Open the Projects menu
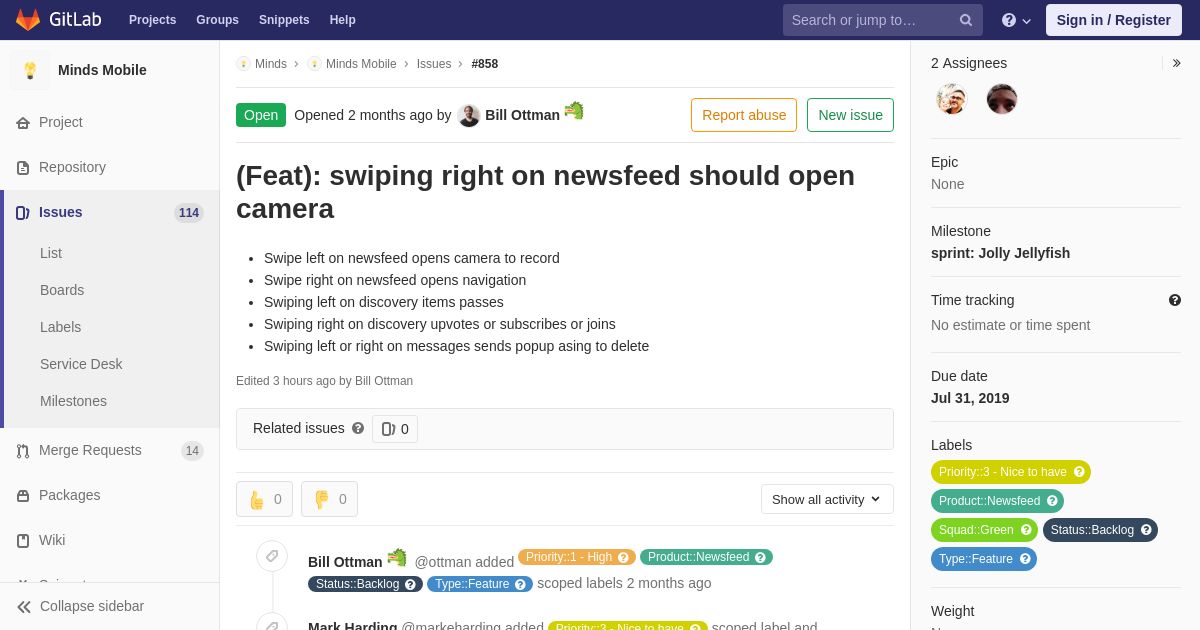 click(152, 20)
